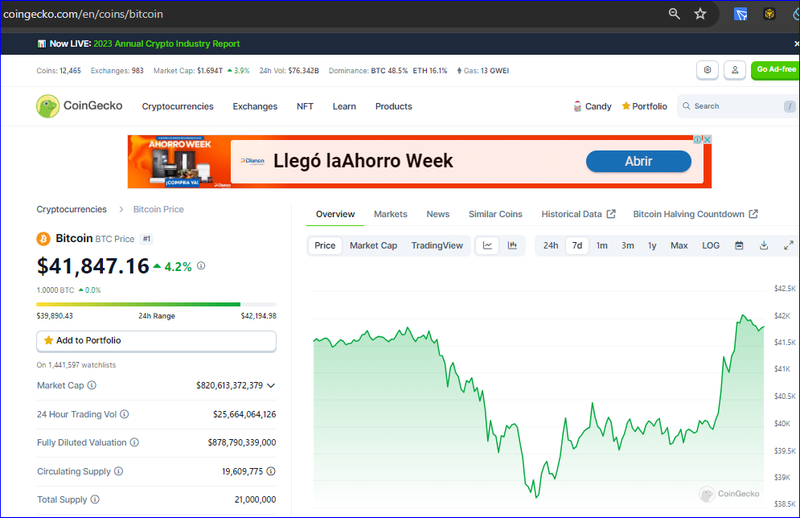Switch to the Markets tab
Screen dimensions: 800x518
pos(390,214)
